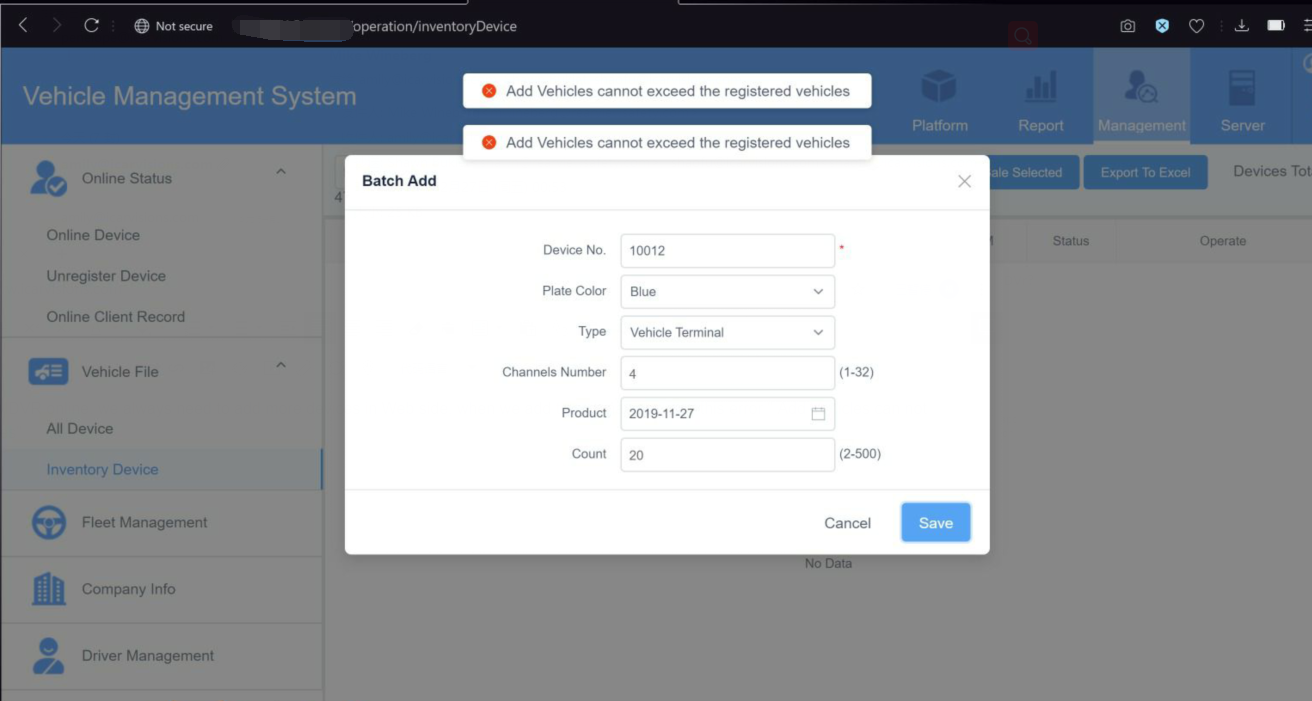
Task: Click the Device No. input field
Action: pos(727,250)
